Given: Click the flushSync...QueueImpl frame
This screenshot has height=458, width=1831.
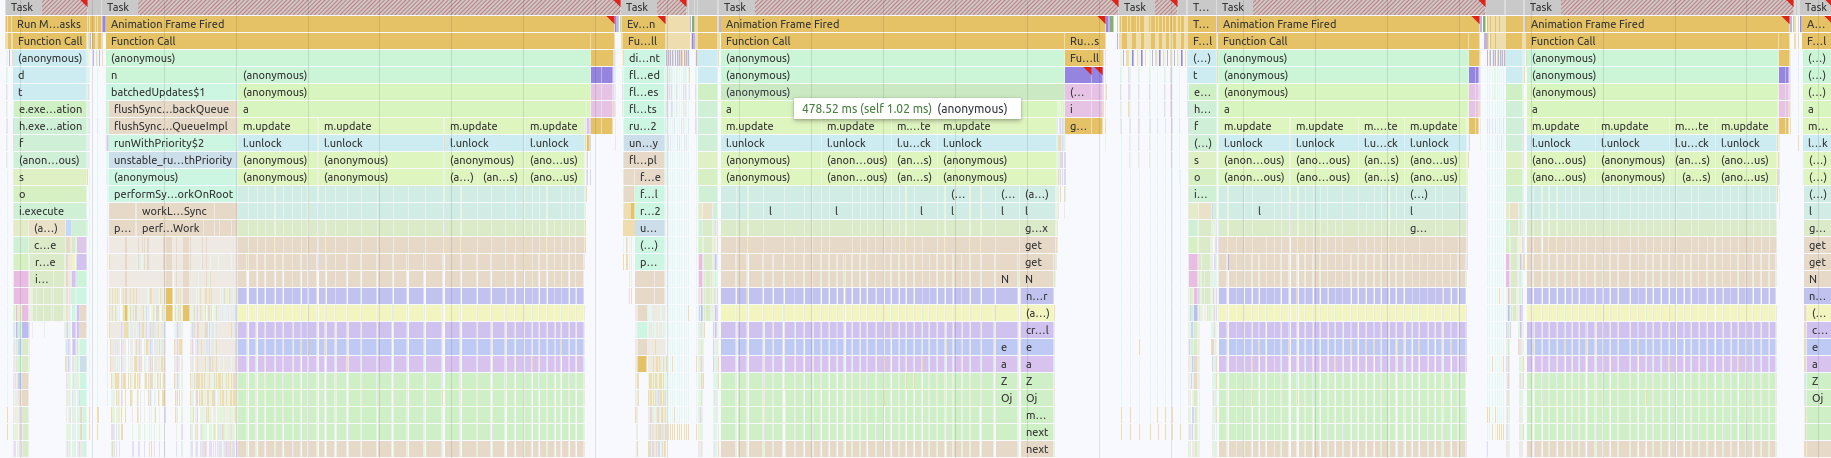Looking at the screenshot, I should [172, 126].
